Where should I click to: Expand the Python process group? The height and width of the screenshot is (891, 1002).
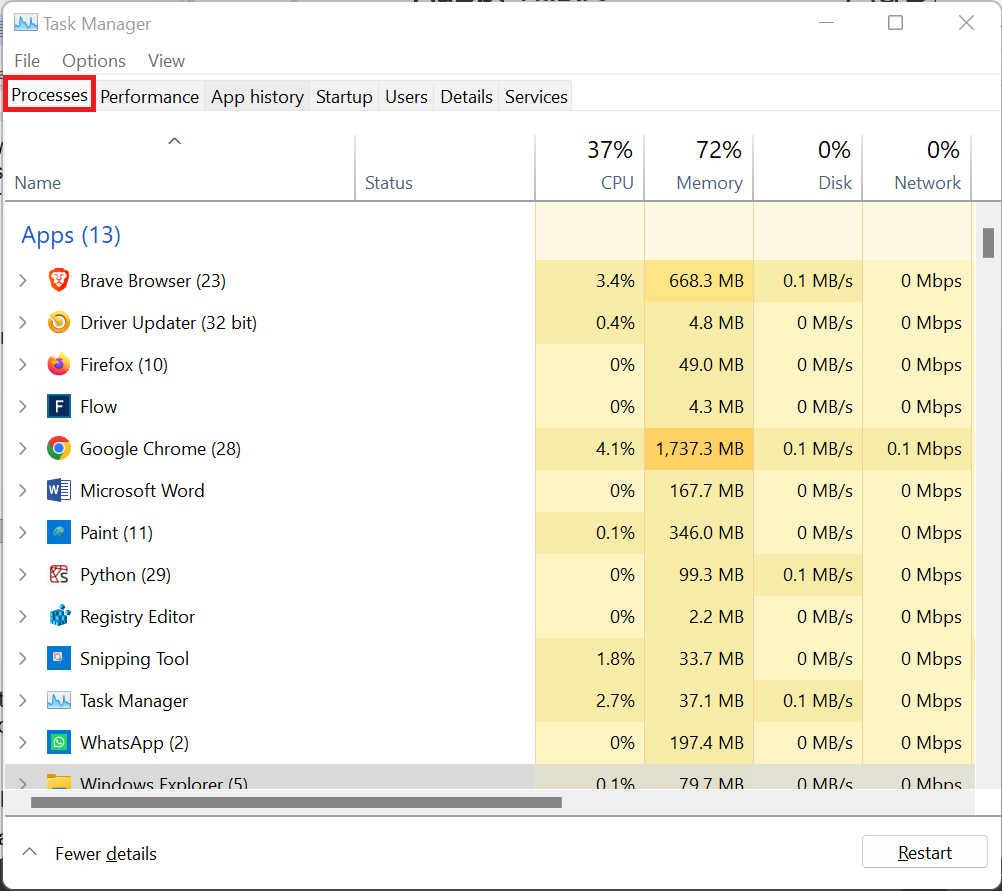click(23, 575)
